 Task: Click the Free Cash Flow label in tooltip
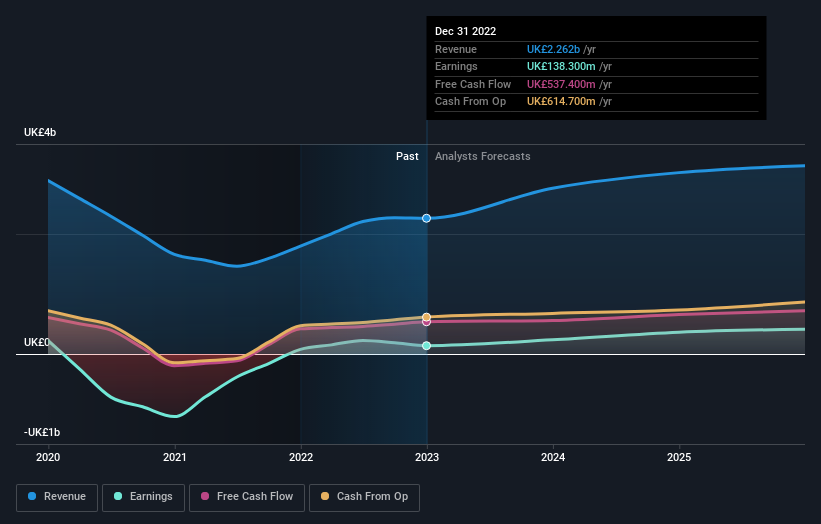pyautogui.click(x=473, y=84)
